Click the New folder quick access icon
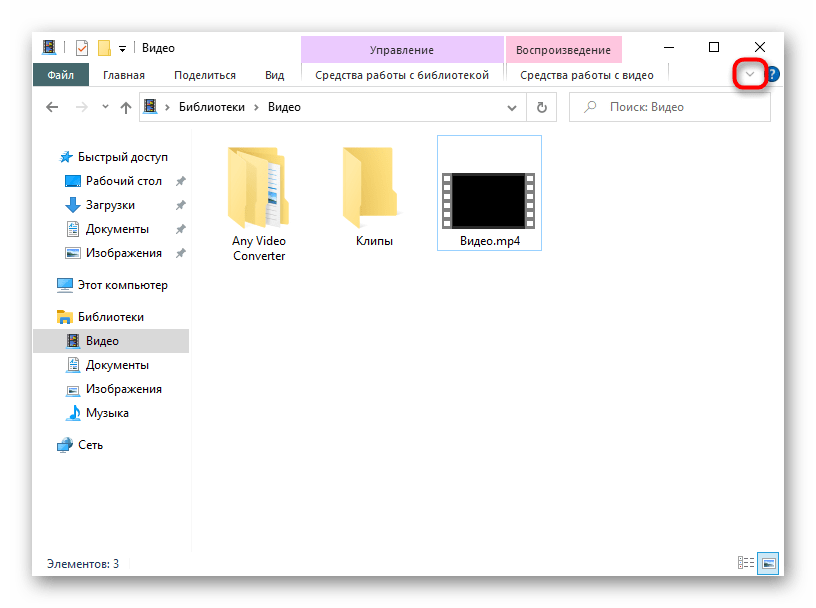 click(104, 48)
